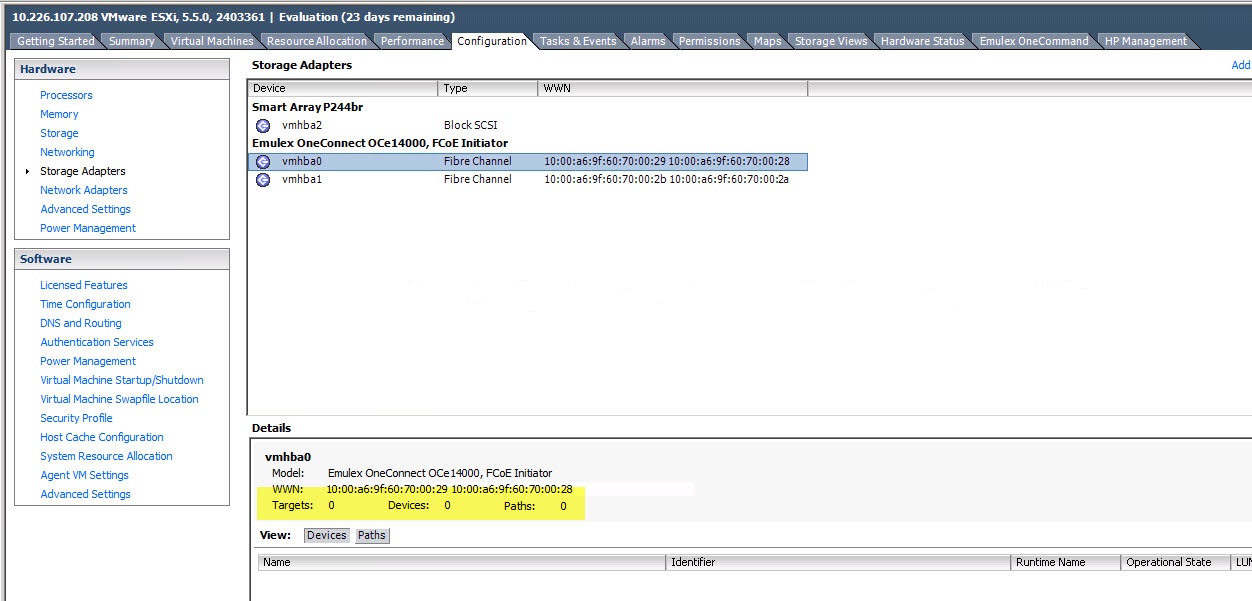Switch to the Virtual Machines tab
The width and height of the screenshot is (1252, 601).
(212, 41)
